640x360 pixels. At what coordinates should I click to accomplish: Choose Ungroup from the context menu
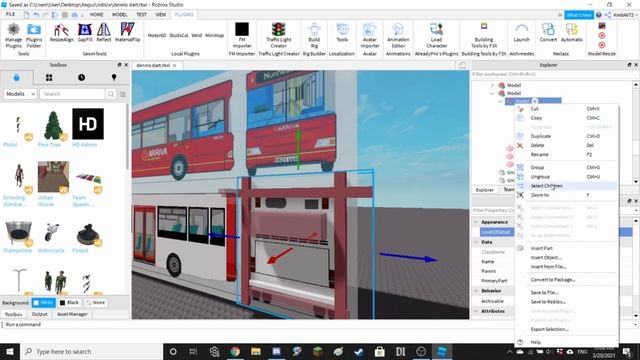click(x=567, y=176)
